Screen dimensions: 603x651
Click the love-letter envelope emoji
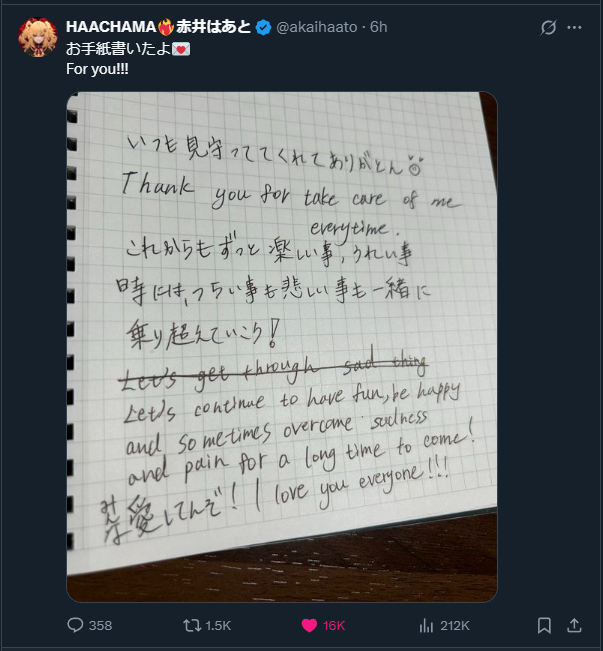coord(181,49)
